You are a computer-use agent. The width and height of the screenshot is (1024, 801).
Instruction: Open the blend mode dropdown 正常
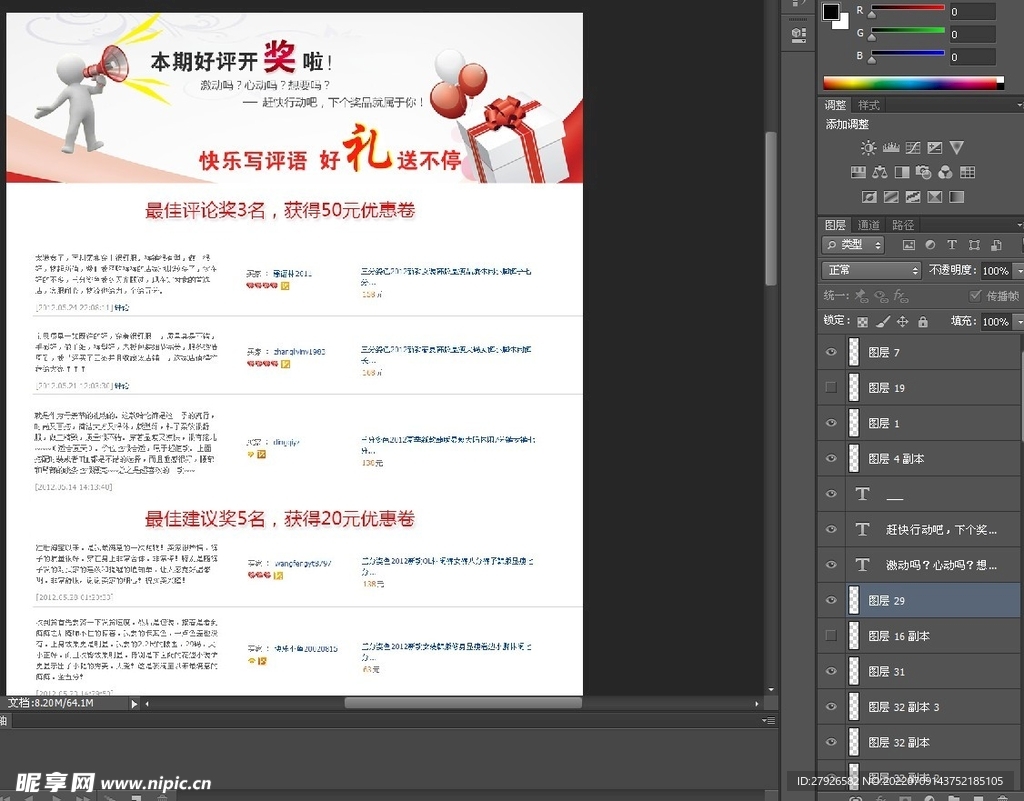[871, 271]
